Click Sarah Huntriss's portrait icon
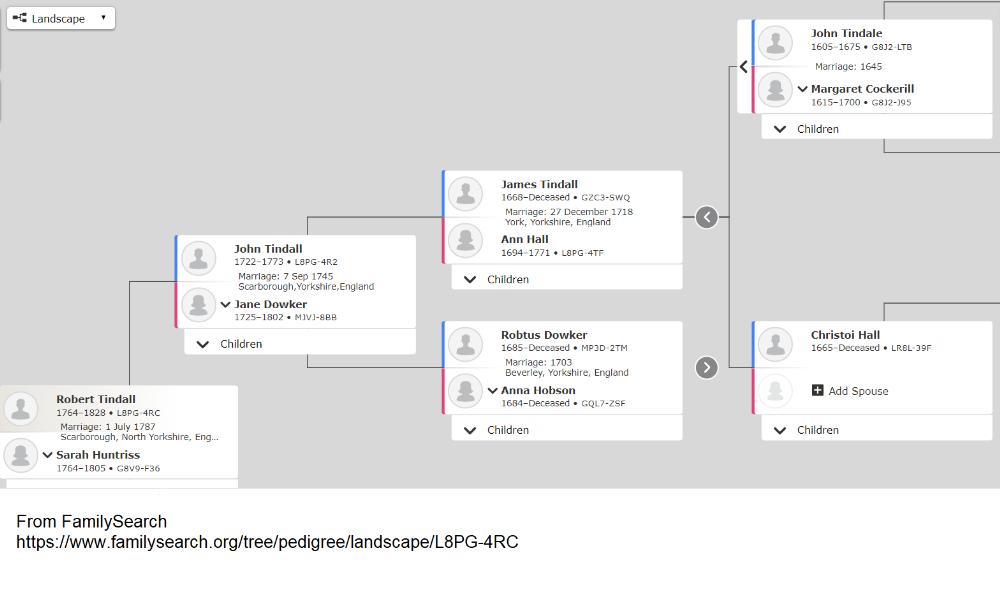Screen dimensions: 1000x607 pos(21,456)
